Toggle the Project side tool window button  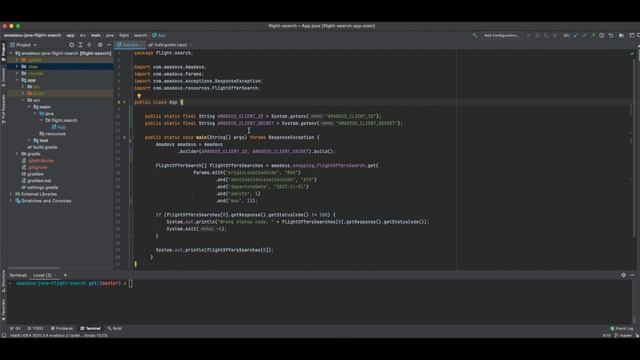click(x=3, y=52)
